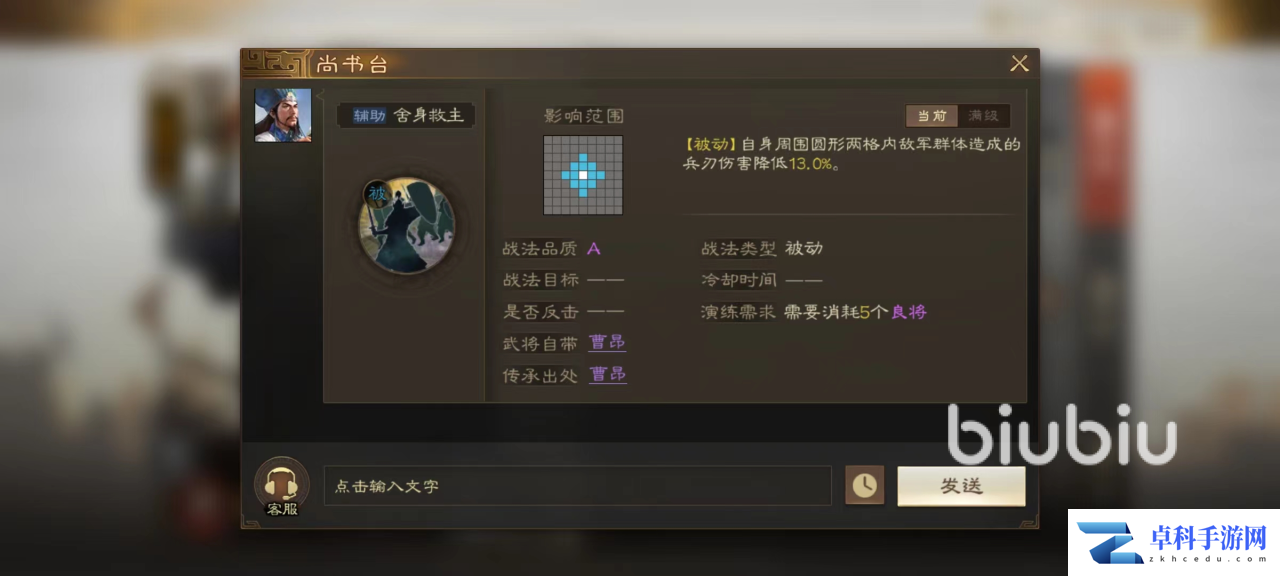This screenshot has width=1280, height=576.
Task: Select the general portrait avatar at top-left
Action: pyautogui.click(x=283, y=115)
